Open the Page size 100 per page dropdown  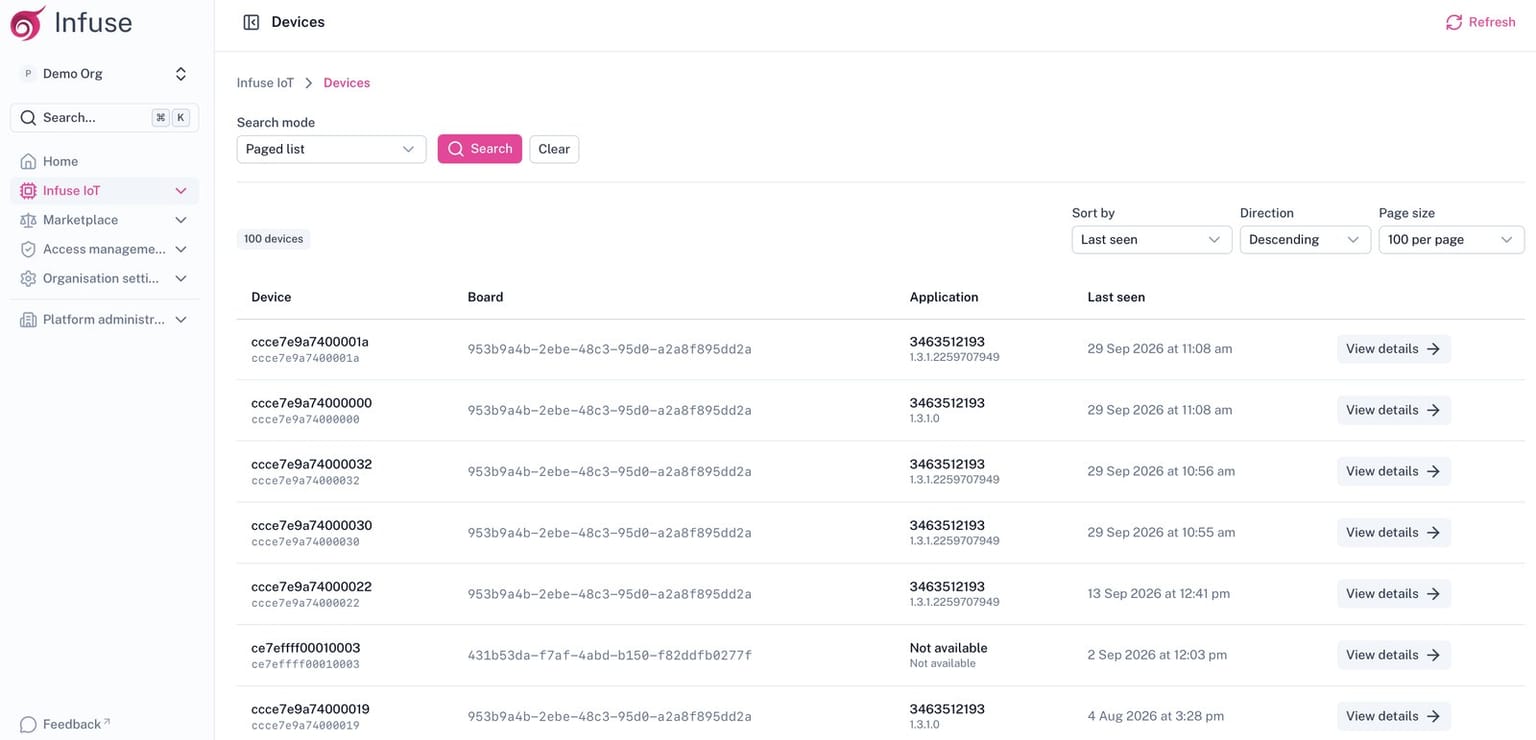[1451, 240]
